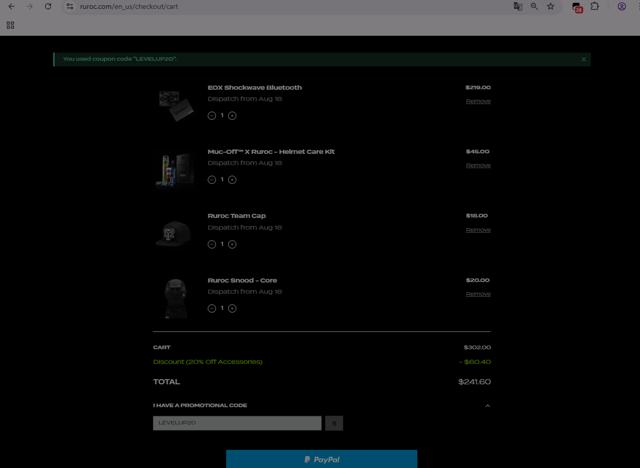The height and width of the screenshot is (468, 640).
Task: Click the $18.00 price
Action: click(x=477, y=215)
